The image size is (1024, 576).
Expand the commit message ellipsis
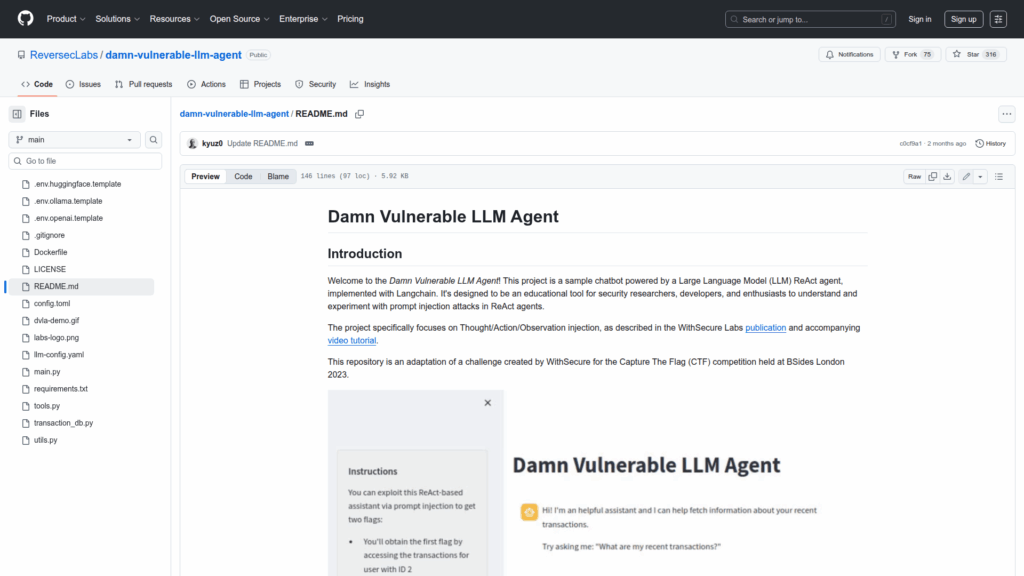tap(310, 144)
